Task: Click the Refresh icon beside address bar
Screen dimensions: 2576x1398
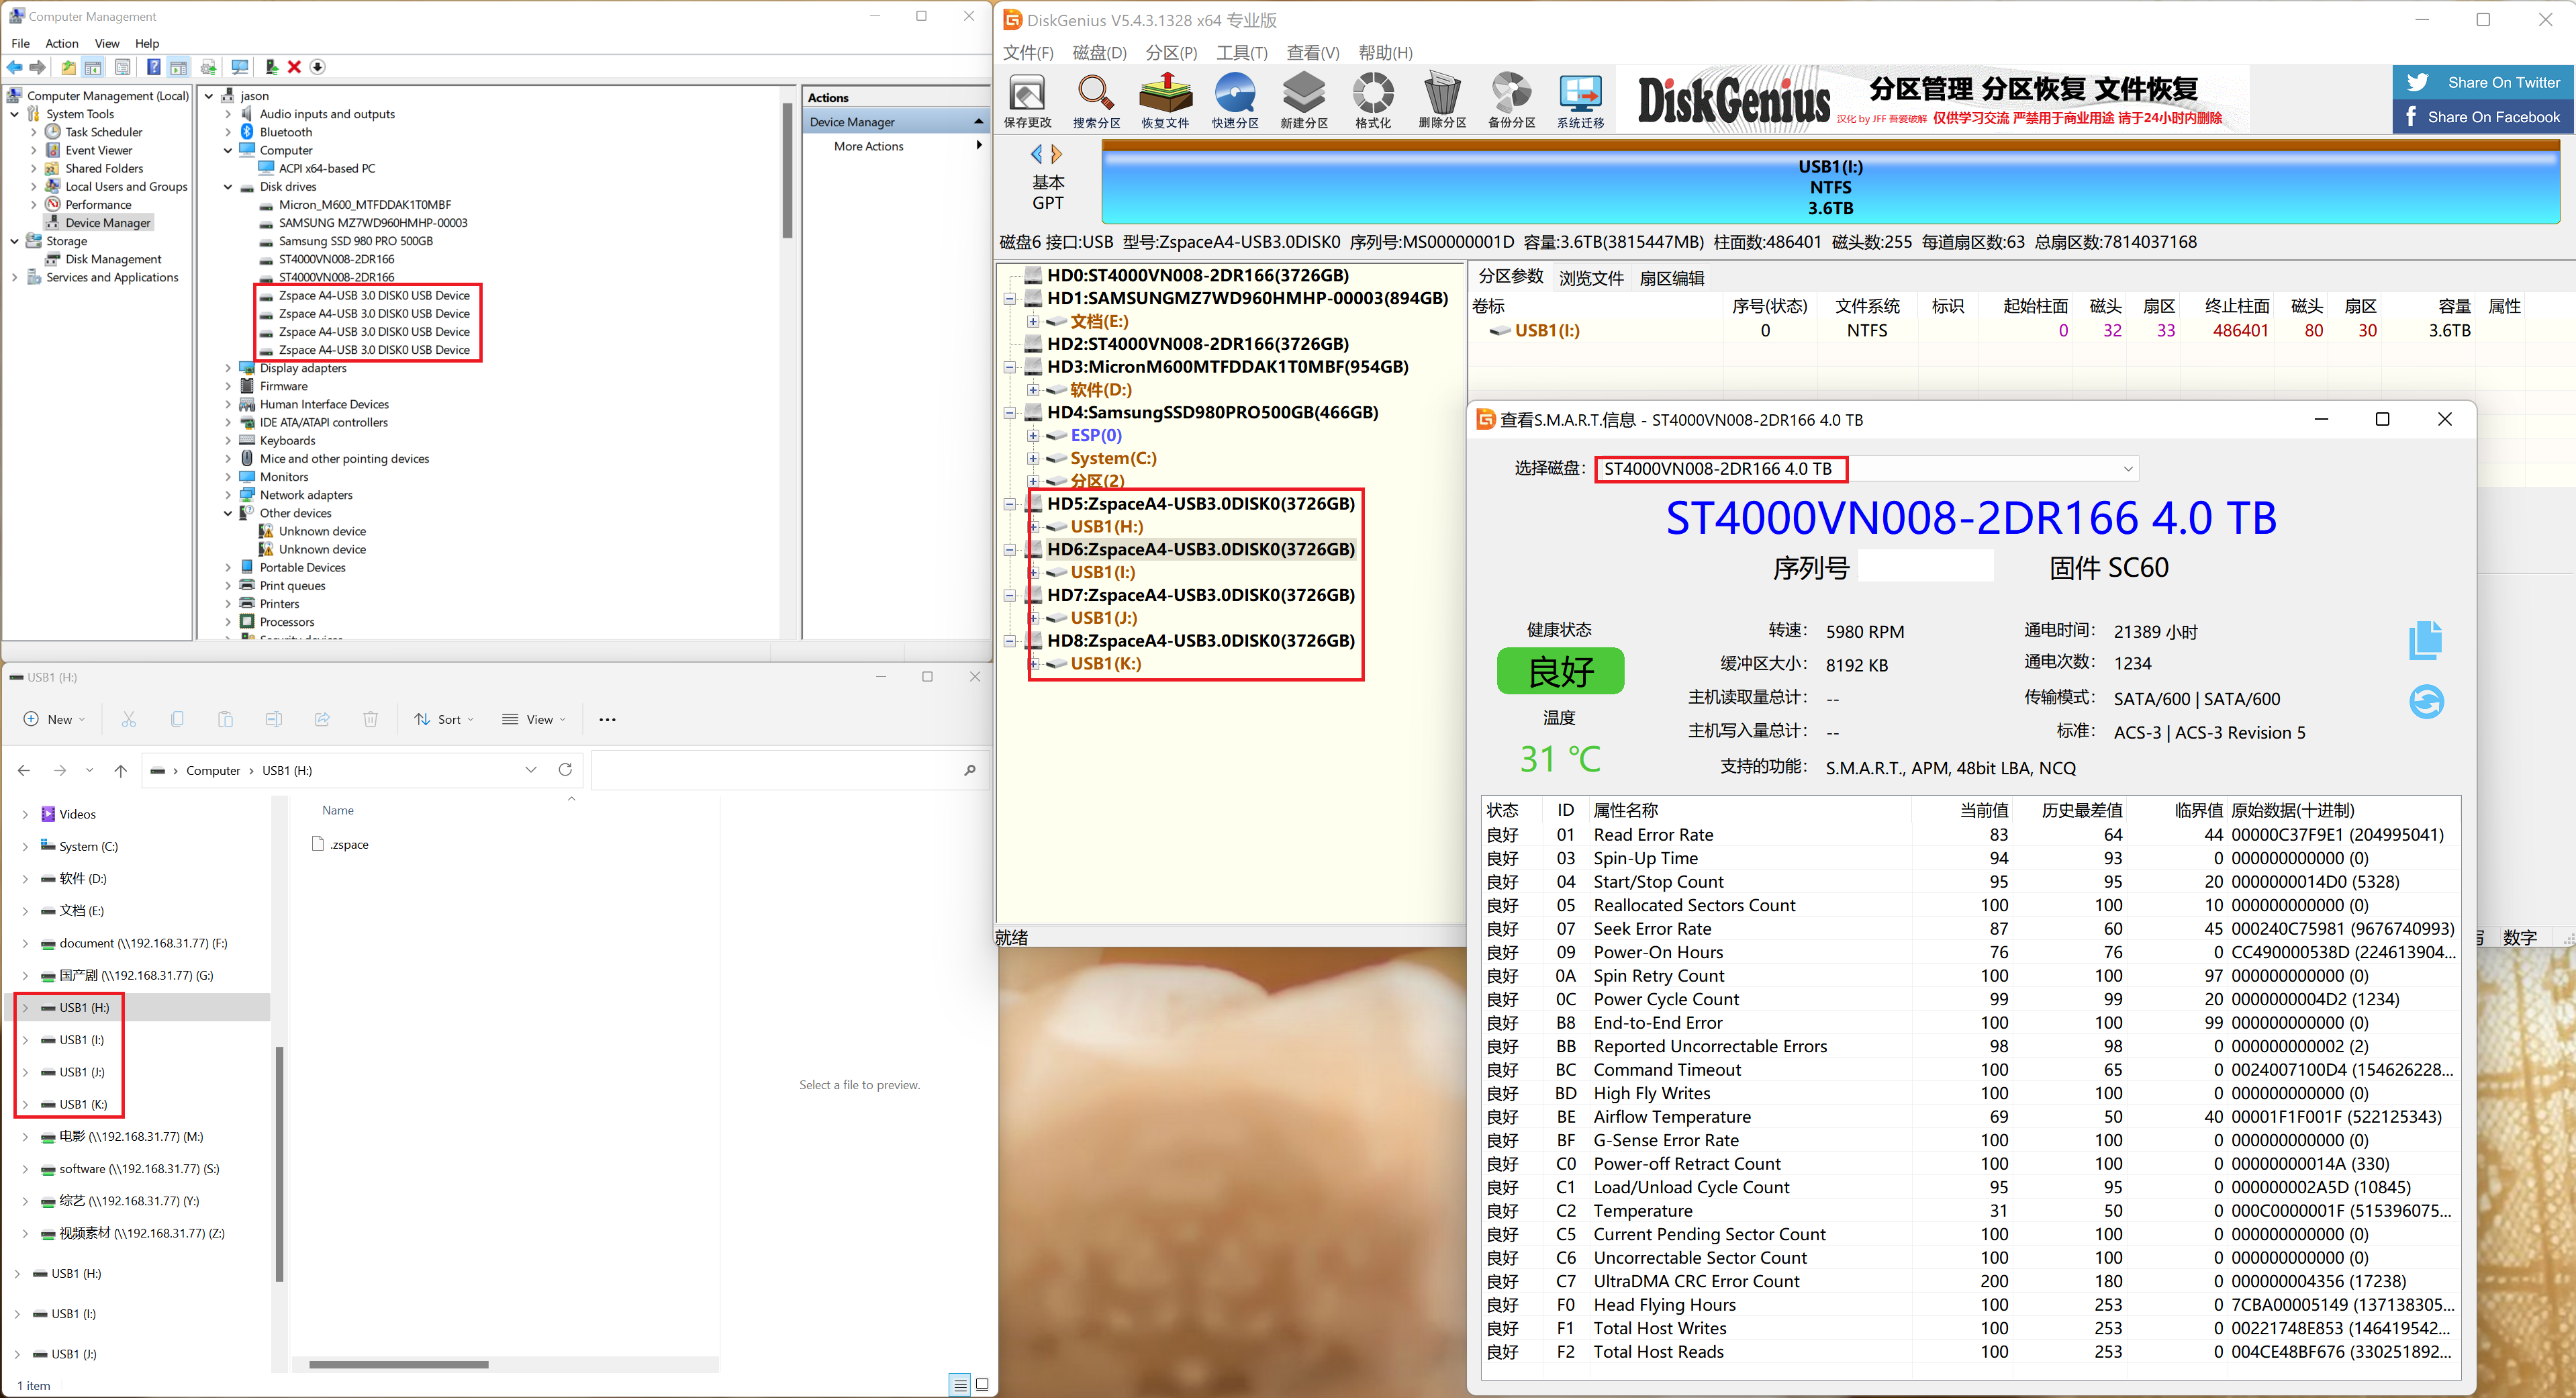Action: (565, 770)
